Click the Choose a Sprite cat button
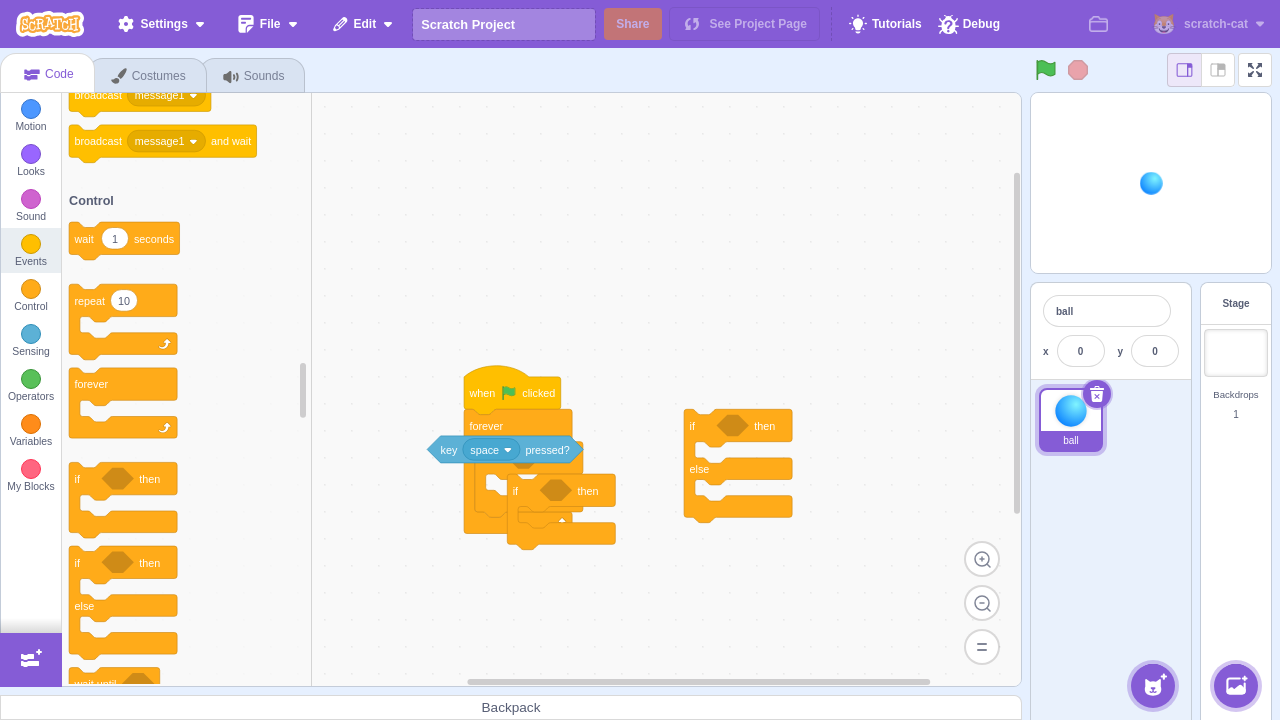This screenshot has width=1280, height=720. 1153,686
